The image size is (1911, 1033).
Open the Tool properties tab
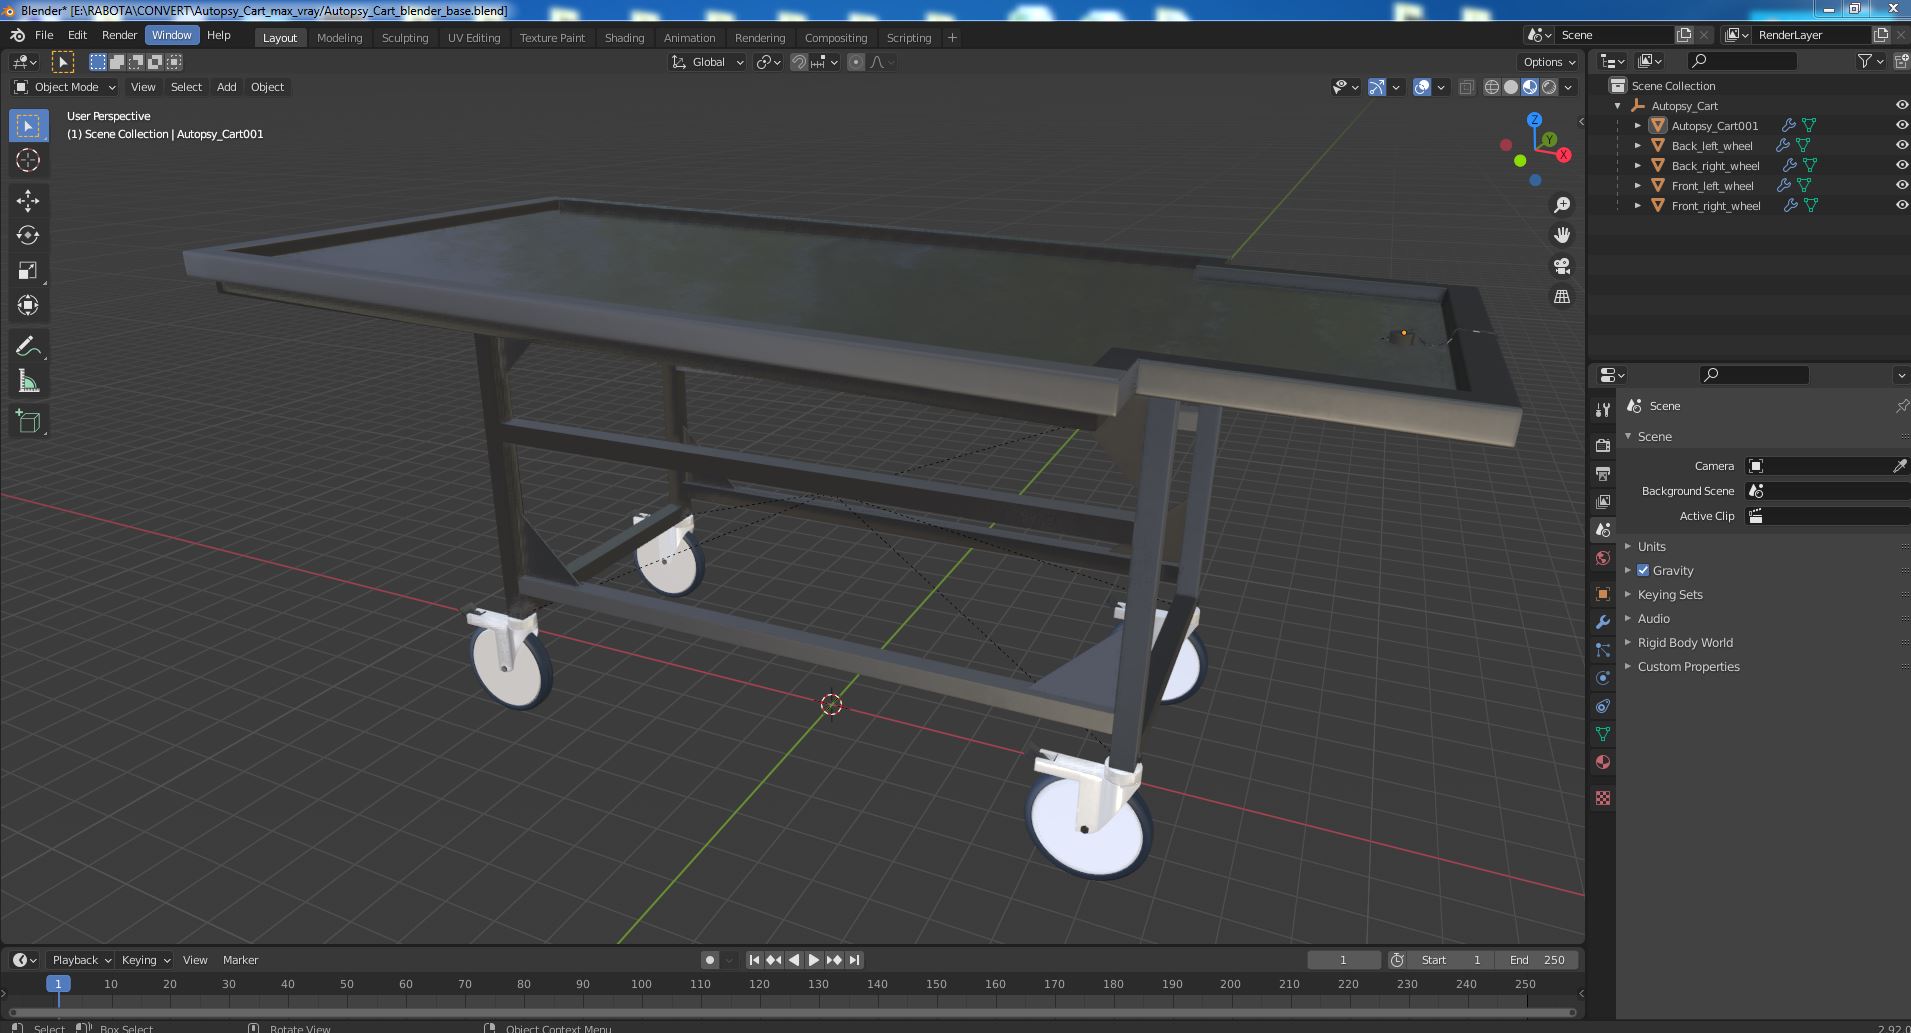pyautogui.click(x=1603, y=409)
